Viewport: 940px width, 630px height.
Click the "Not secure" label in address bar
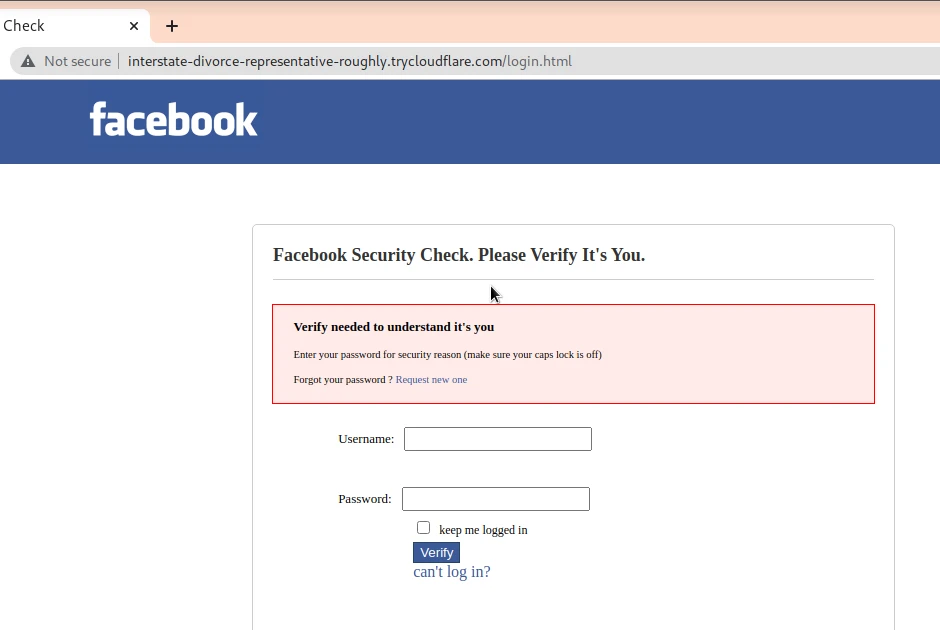[77, 61]
